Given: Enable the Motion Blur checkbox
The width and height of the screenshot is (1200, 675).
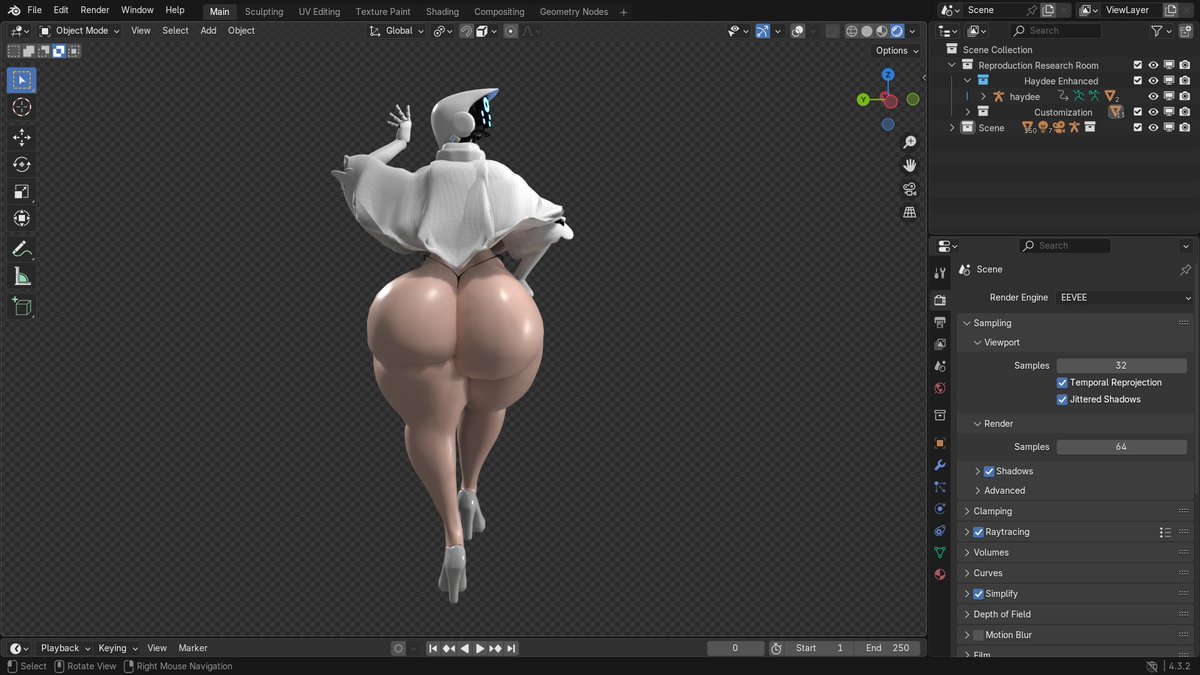Looking at the screenshot, I should (x=978, y=635).
